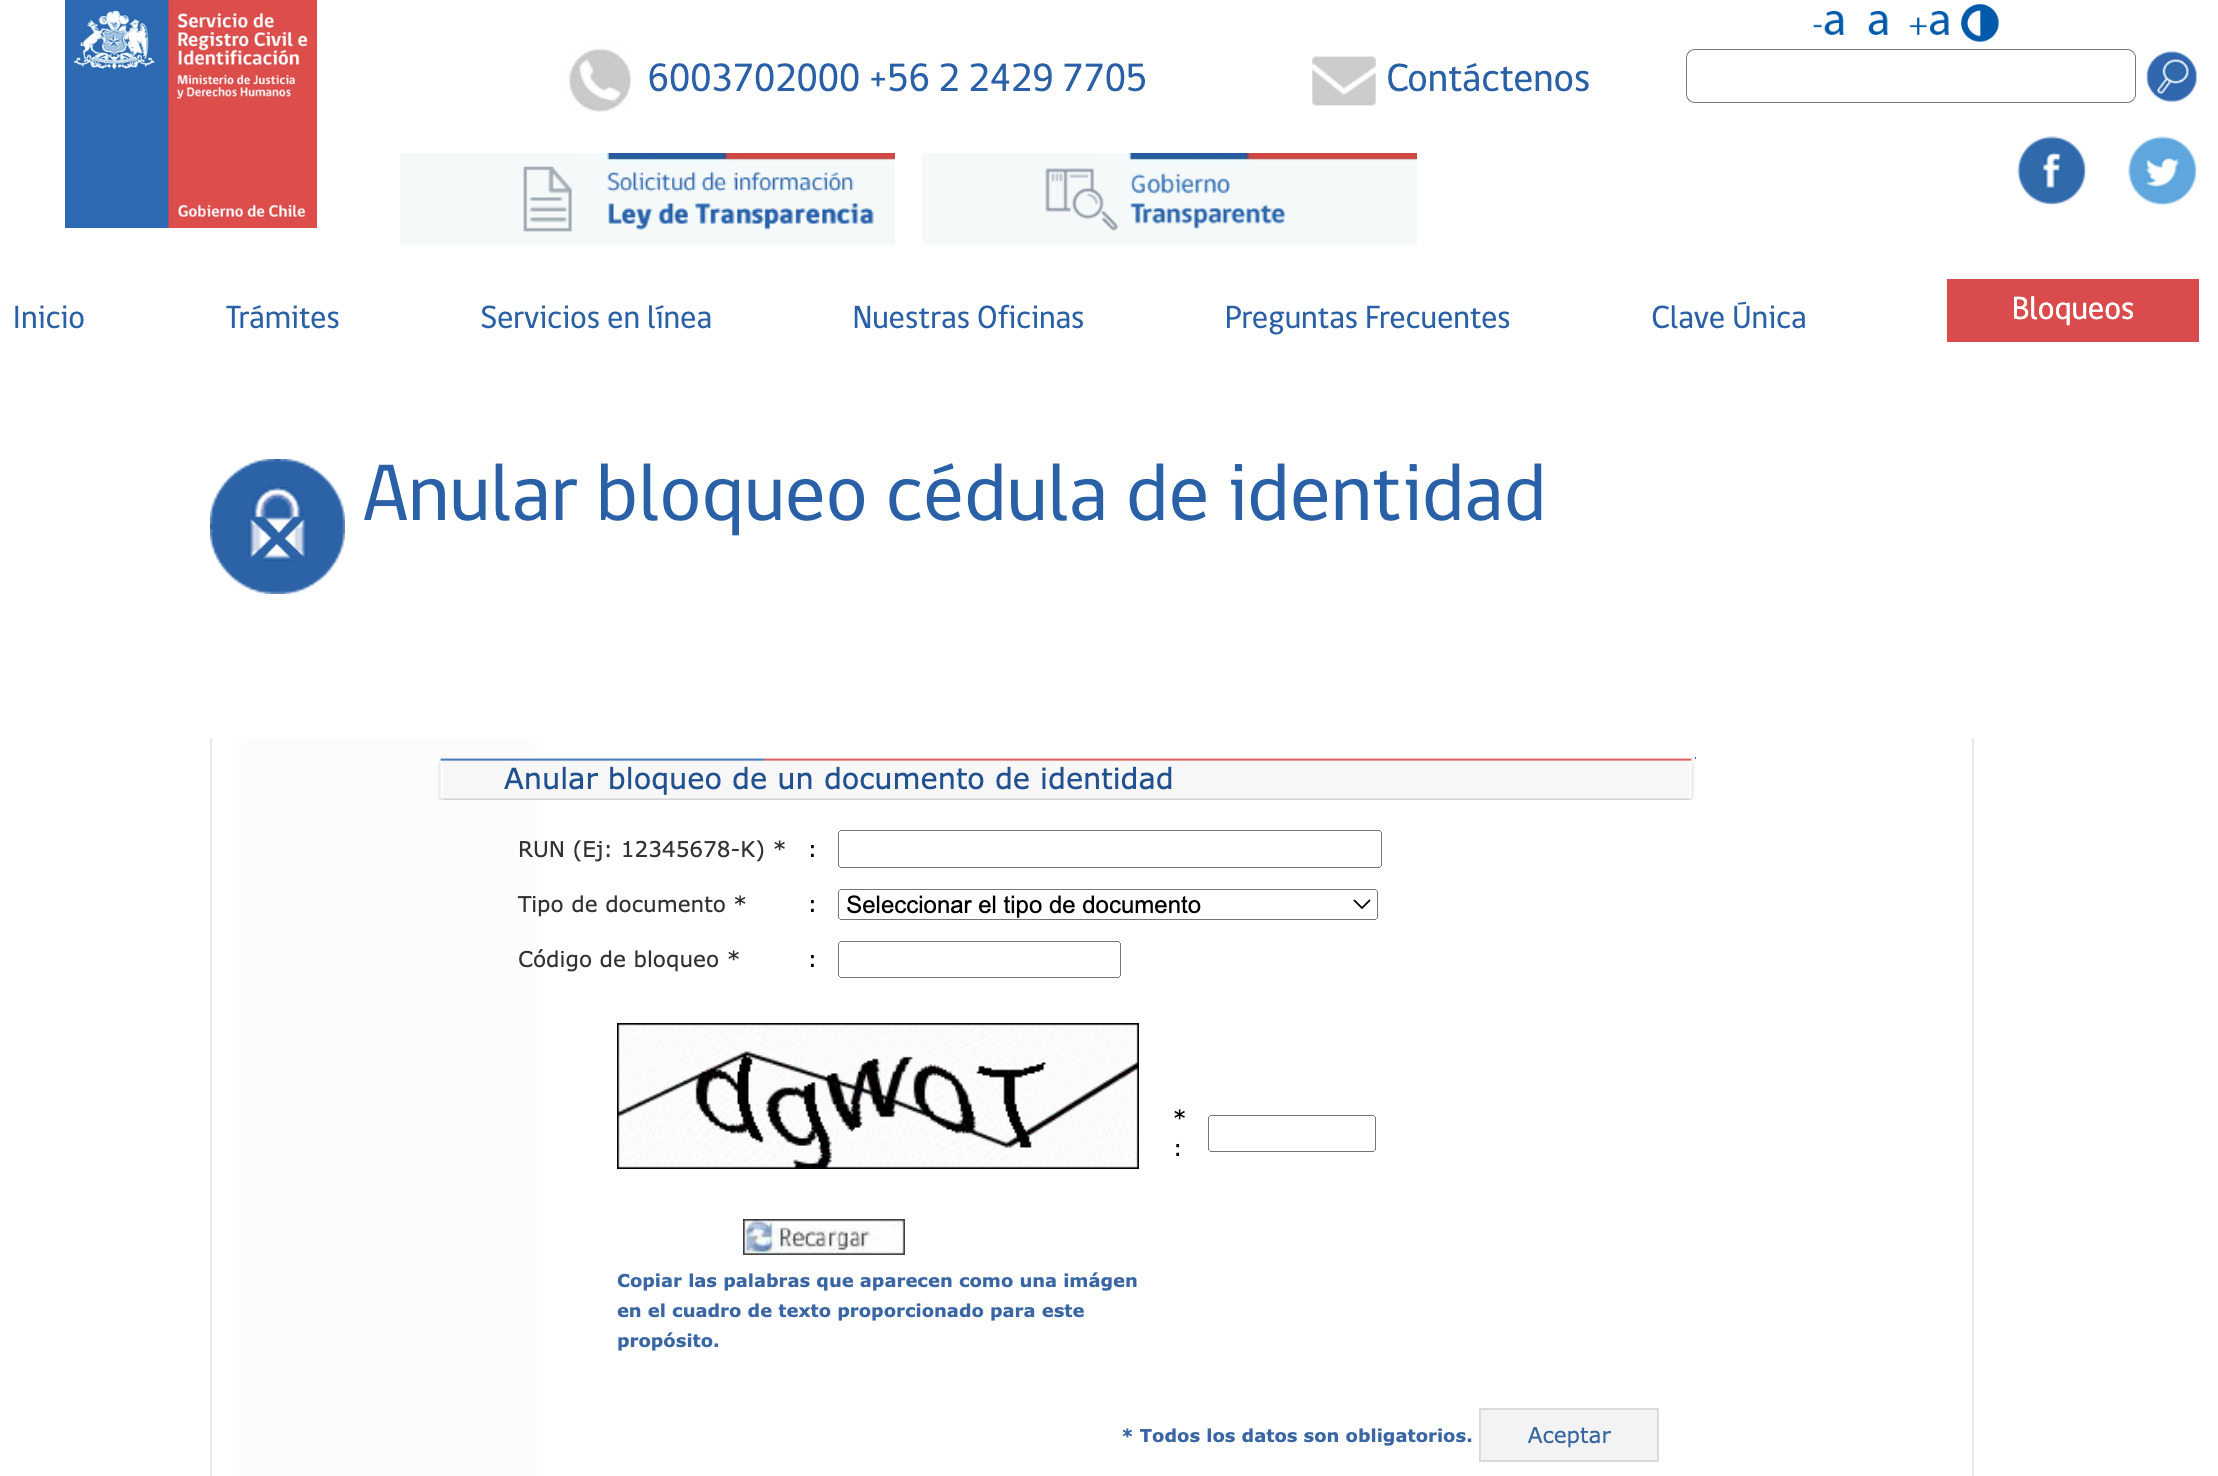Go to Servicios en línea menu
Screen dimensions: 2218x1476
(x=595, y=318)
